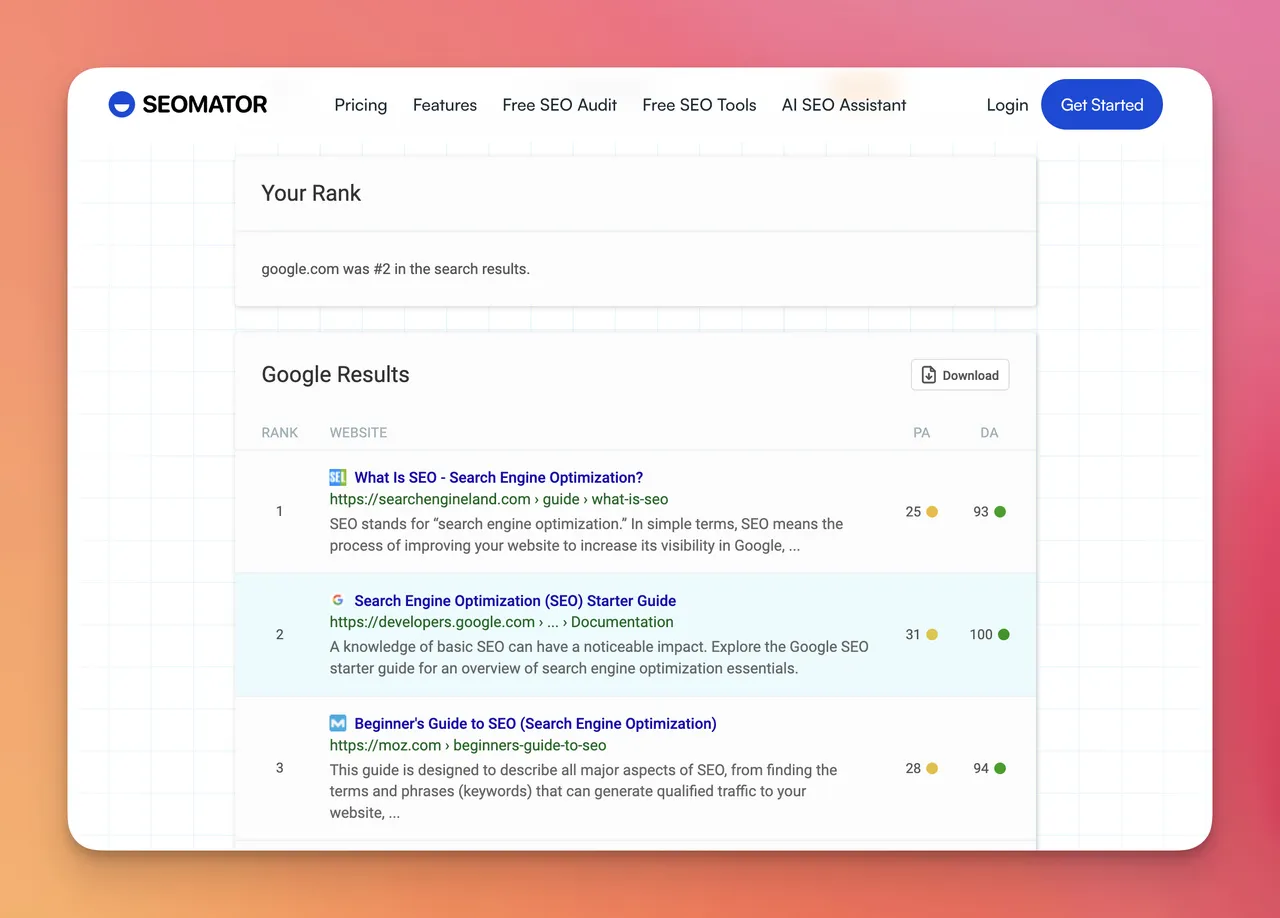Image resolution: width=1280 pixels, height=918 pixels.
Task: Download the Google Results list
Action: click(960, 375)
